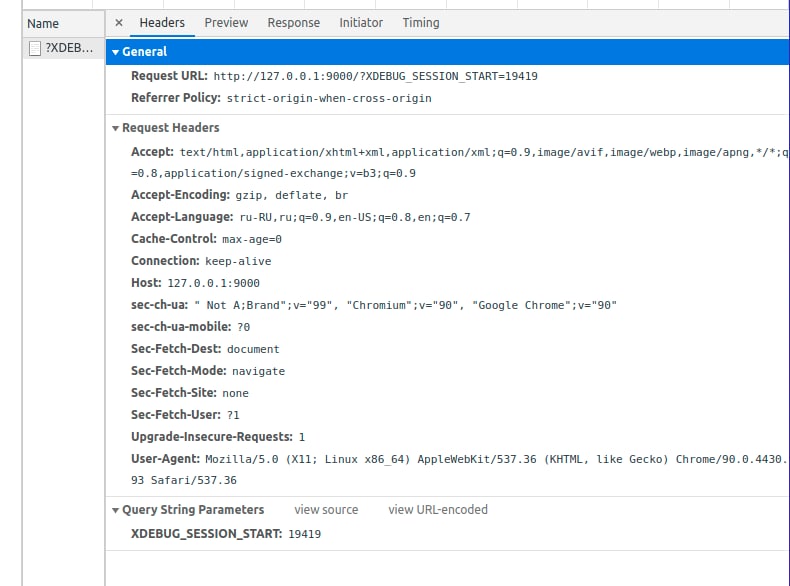
Task: Click the Sec-Fetch-Dest value document
Action: point(253,349)
